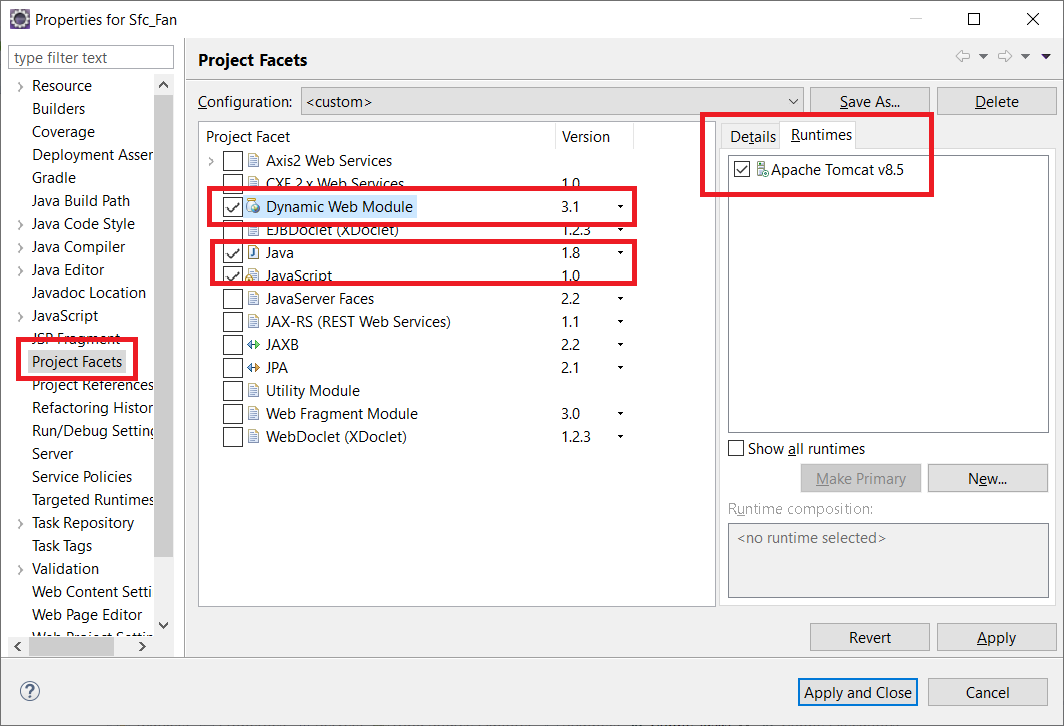Click the JPA facet icon
1064x726 pixels.
coord(253,368)
